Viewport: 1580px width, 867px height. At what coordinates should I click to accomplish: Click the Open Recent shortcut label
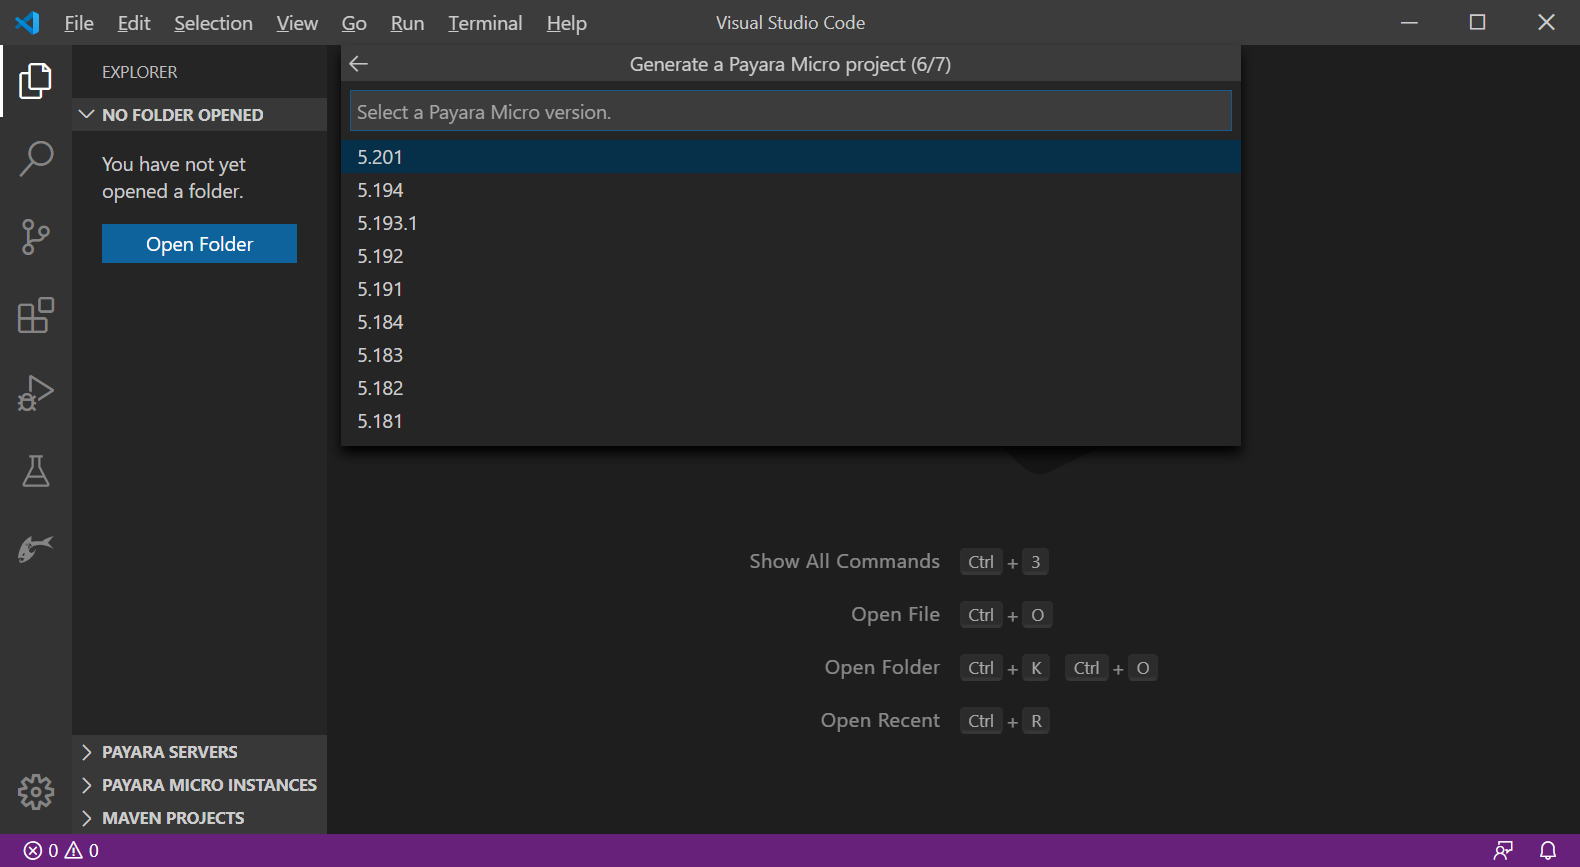click(880, 720)
